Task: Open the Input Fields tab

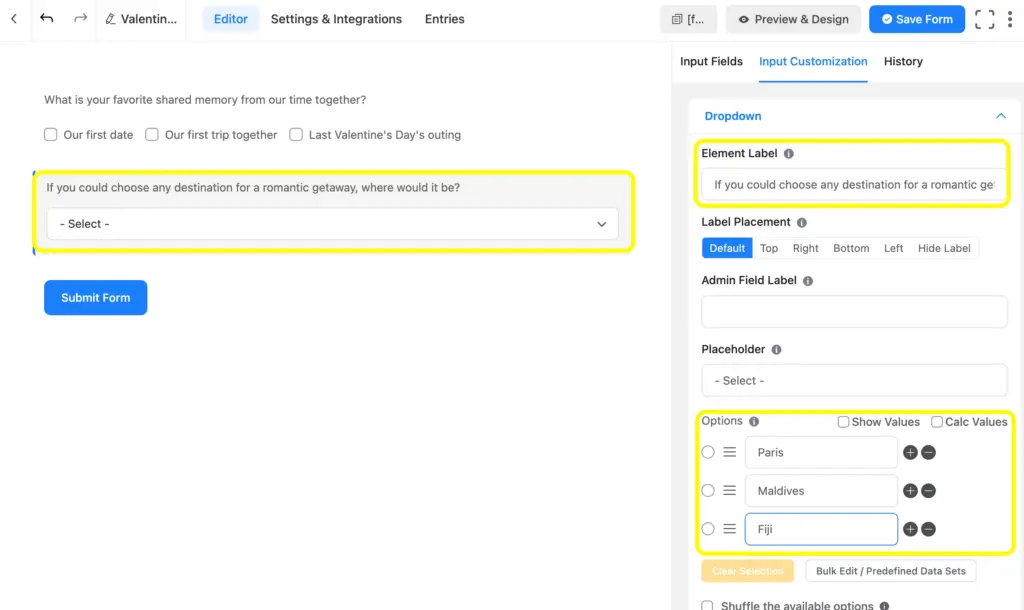Action: coord(711,61)
